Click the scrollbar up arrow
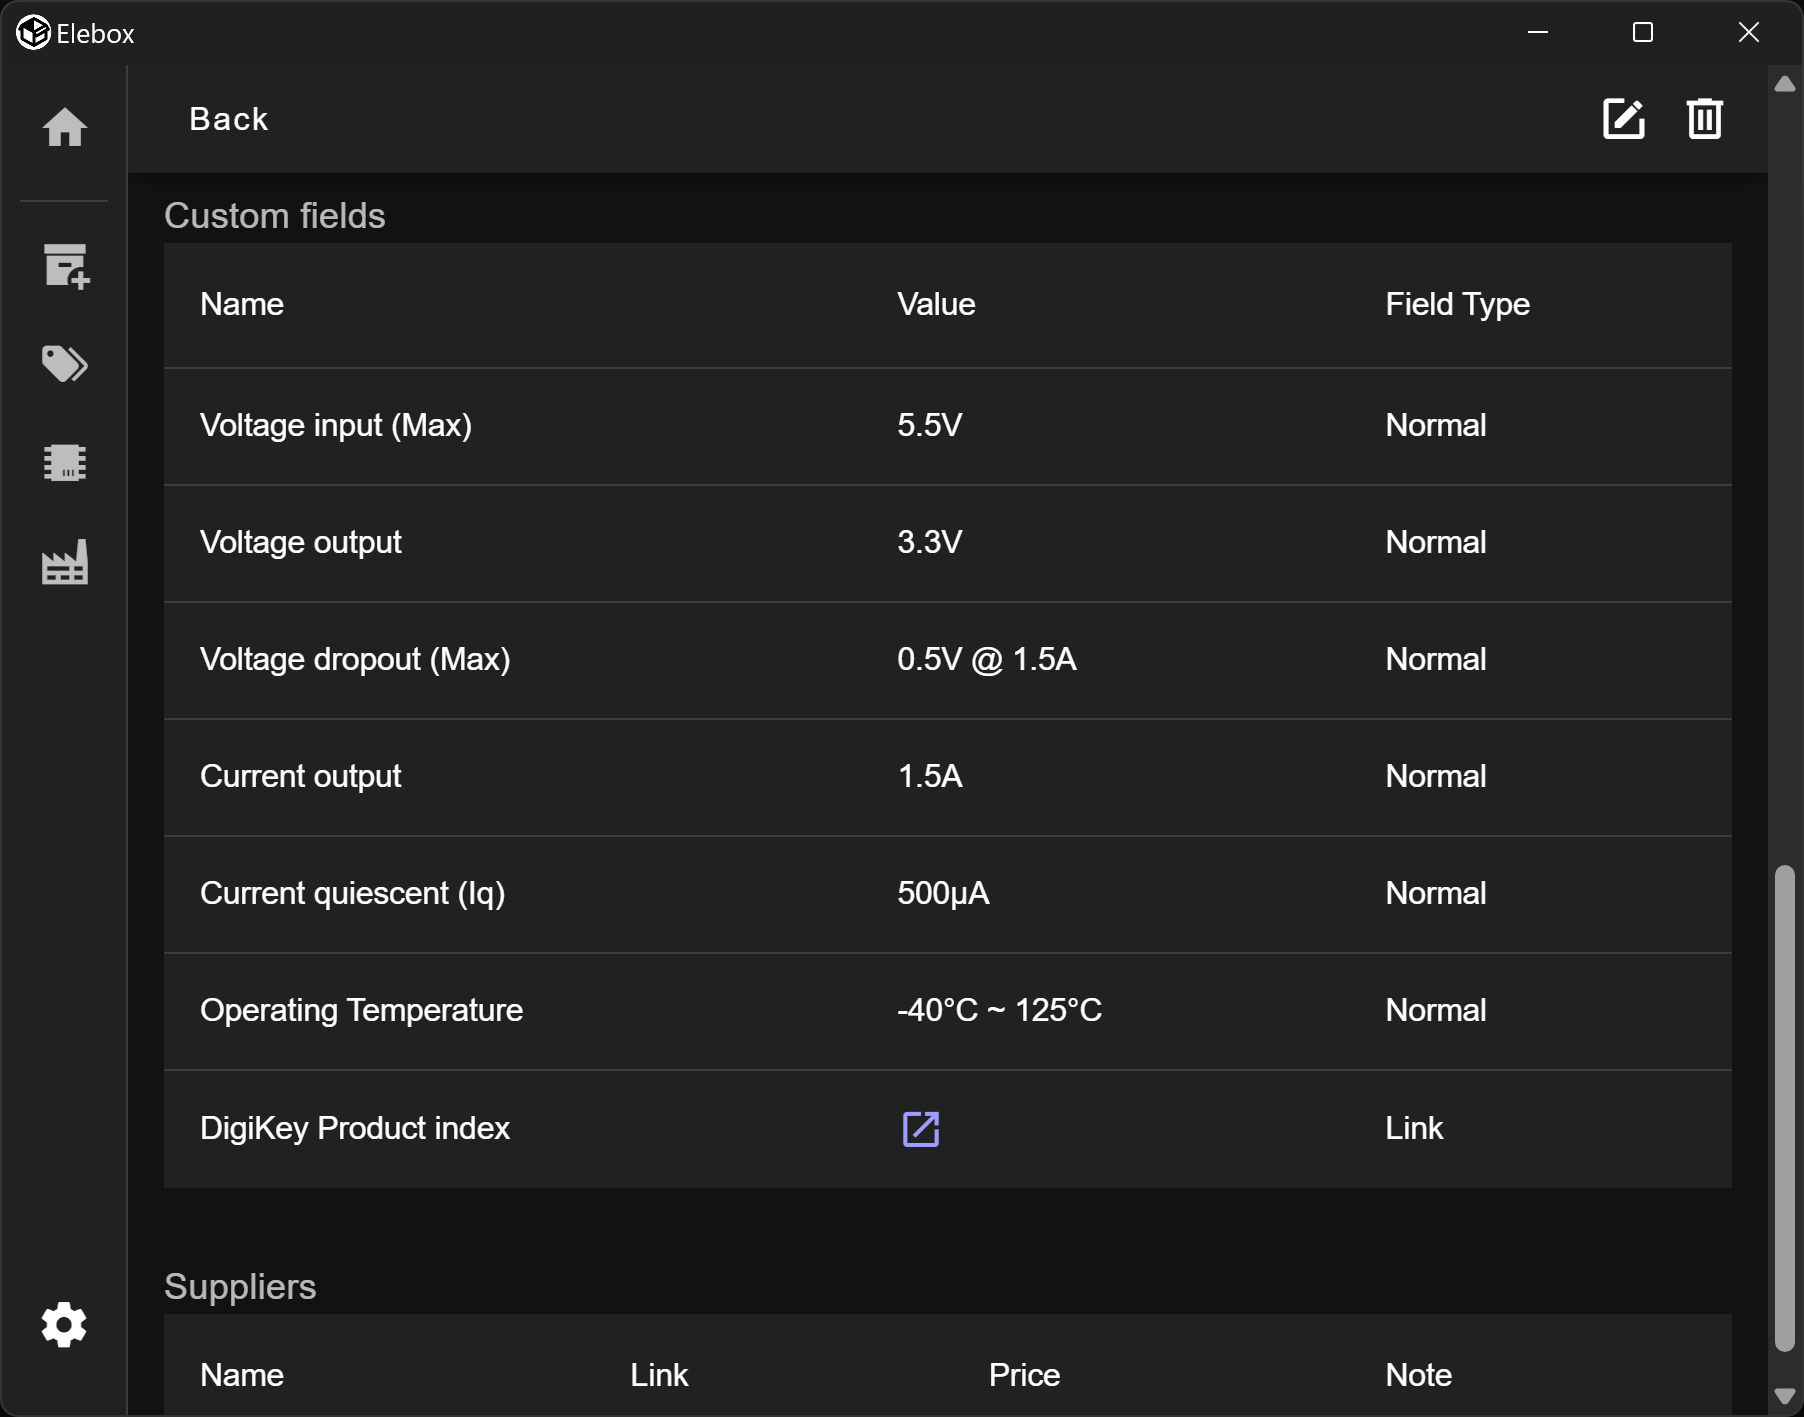This screenshot has width=1804, height=1417. (1785, 84)
